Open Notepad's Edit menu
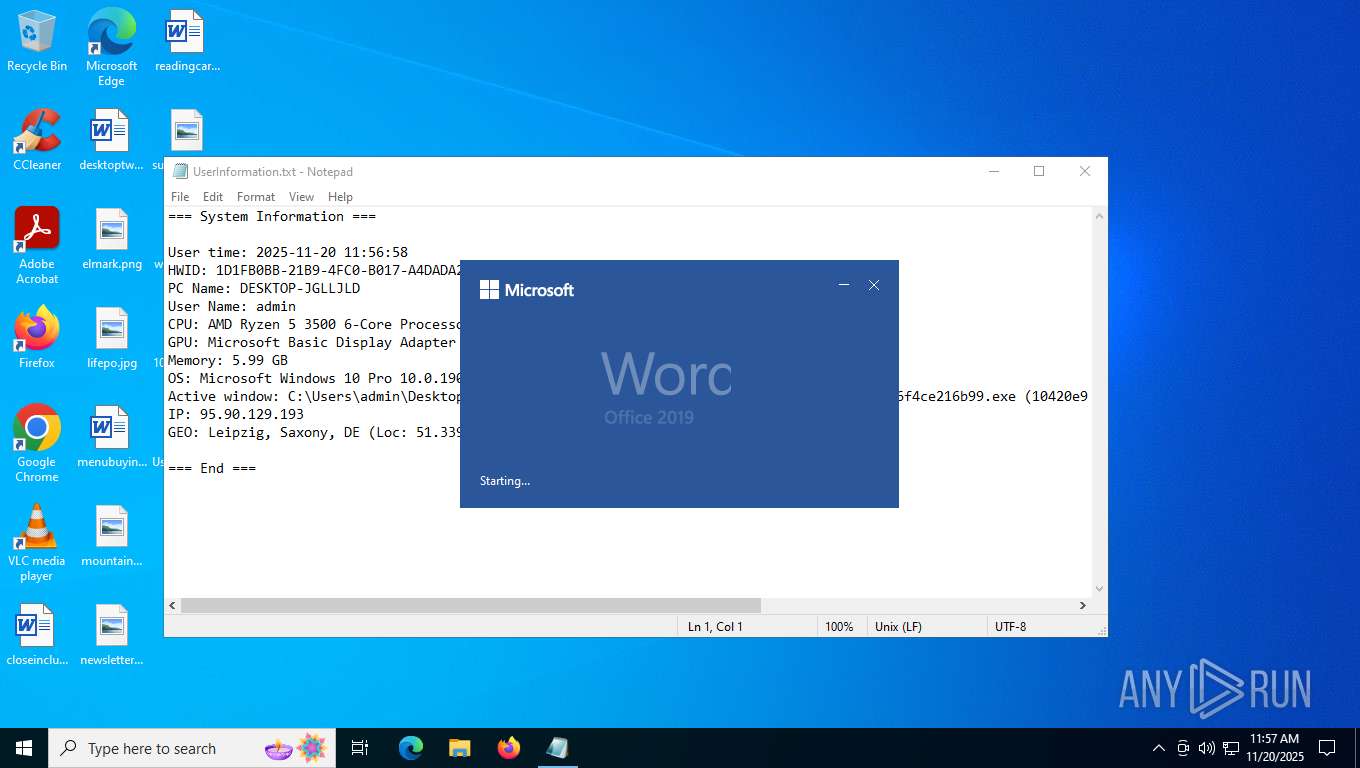1360x768 pixels. click(213, 197)
